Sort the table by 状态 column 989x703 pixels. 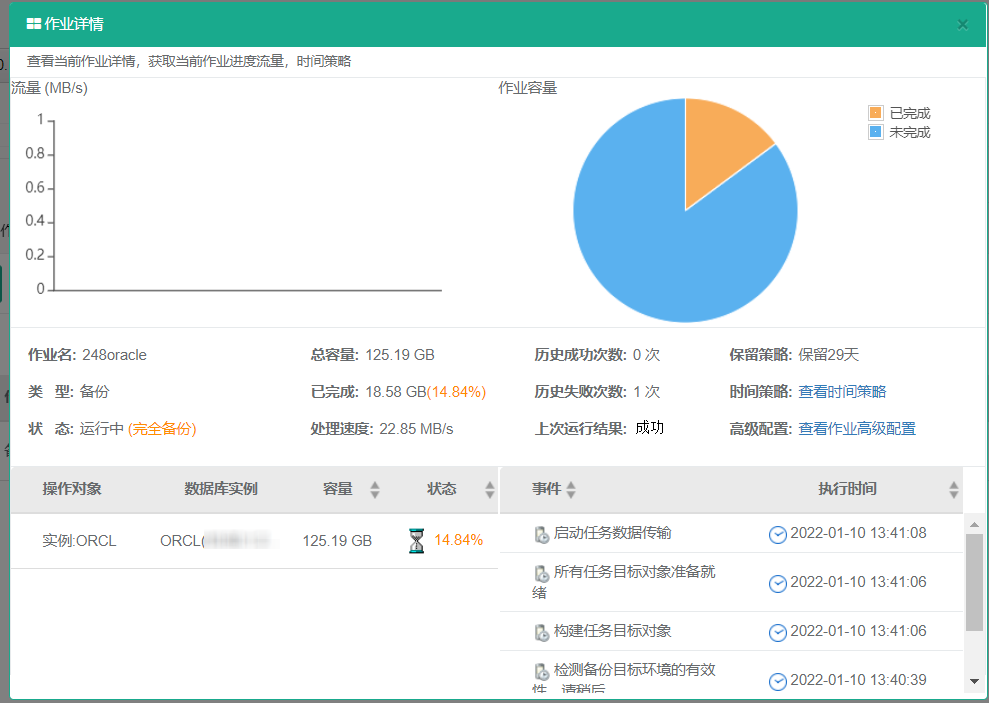[x=490, y=489]
